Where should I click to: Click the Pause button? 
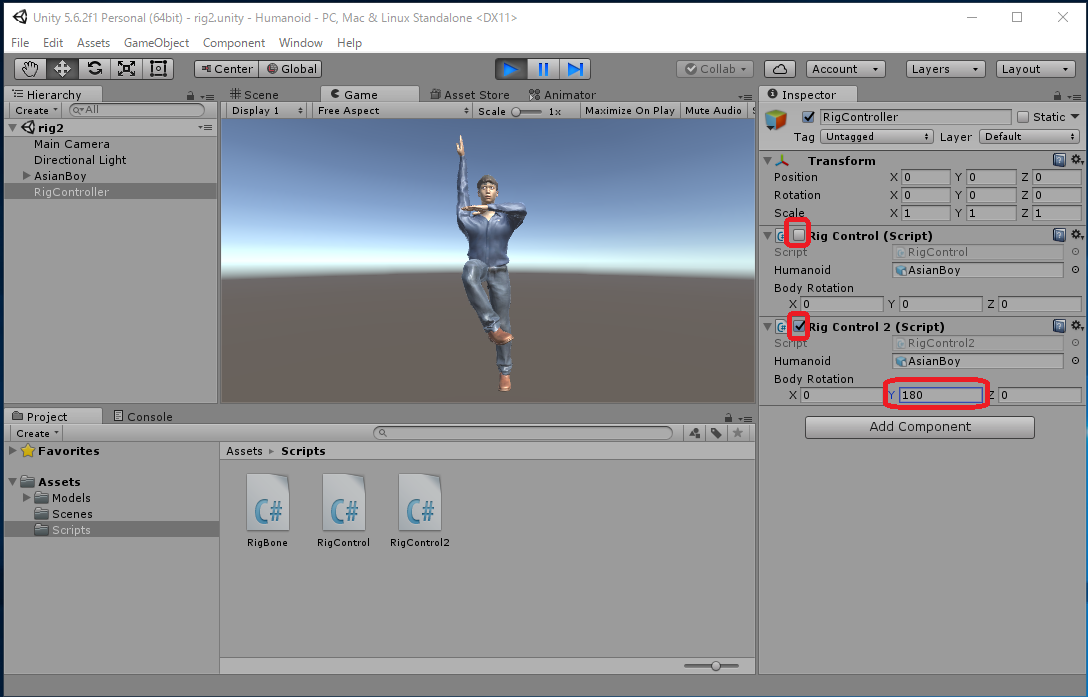click(543, 69)
